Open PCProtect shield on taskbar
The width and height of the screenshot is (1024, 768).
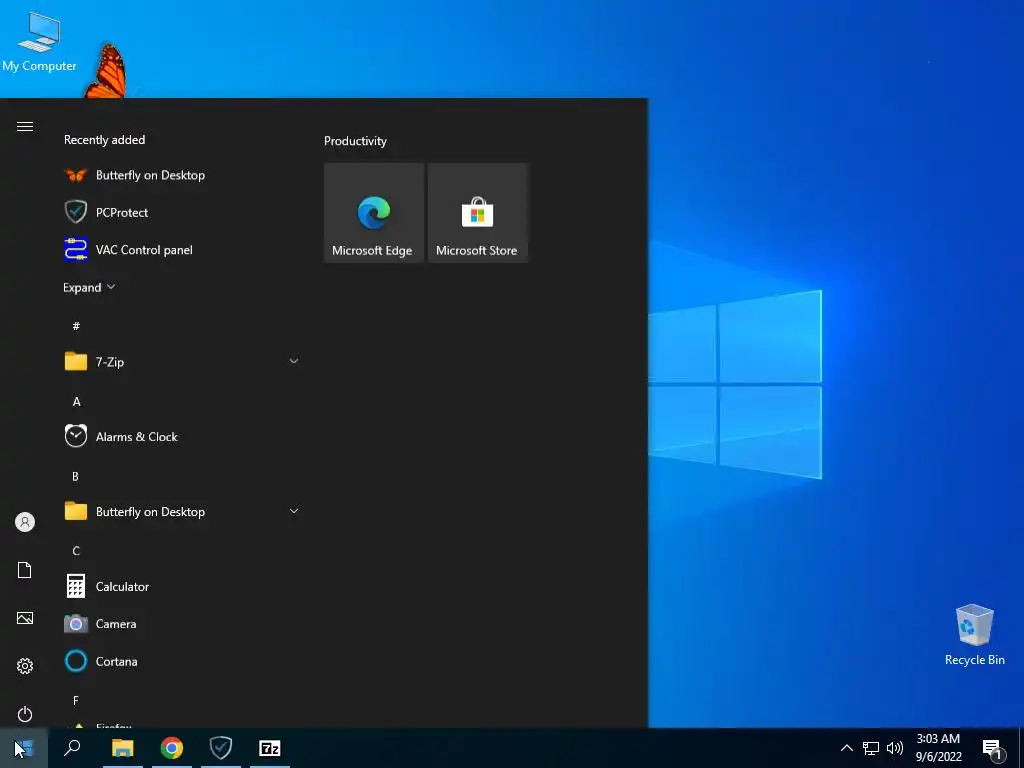pos(221,748)
